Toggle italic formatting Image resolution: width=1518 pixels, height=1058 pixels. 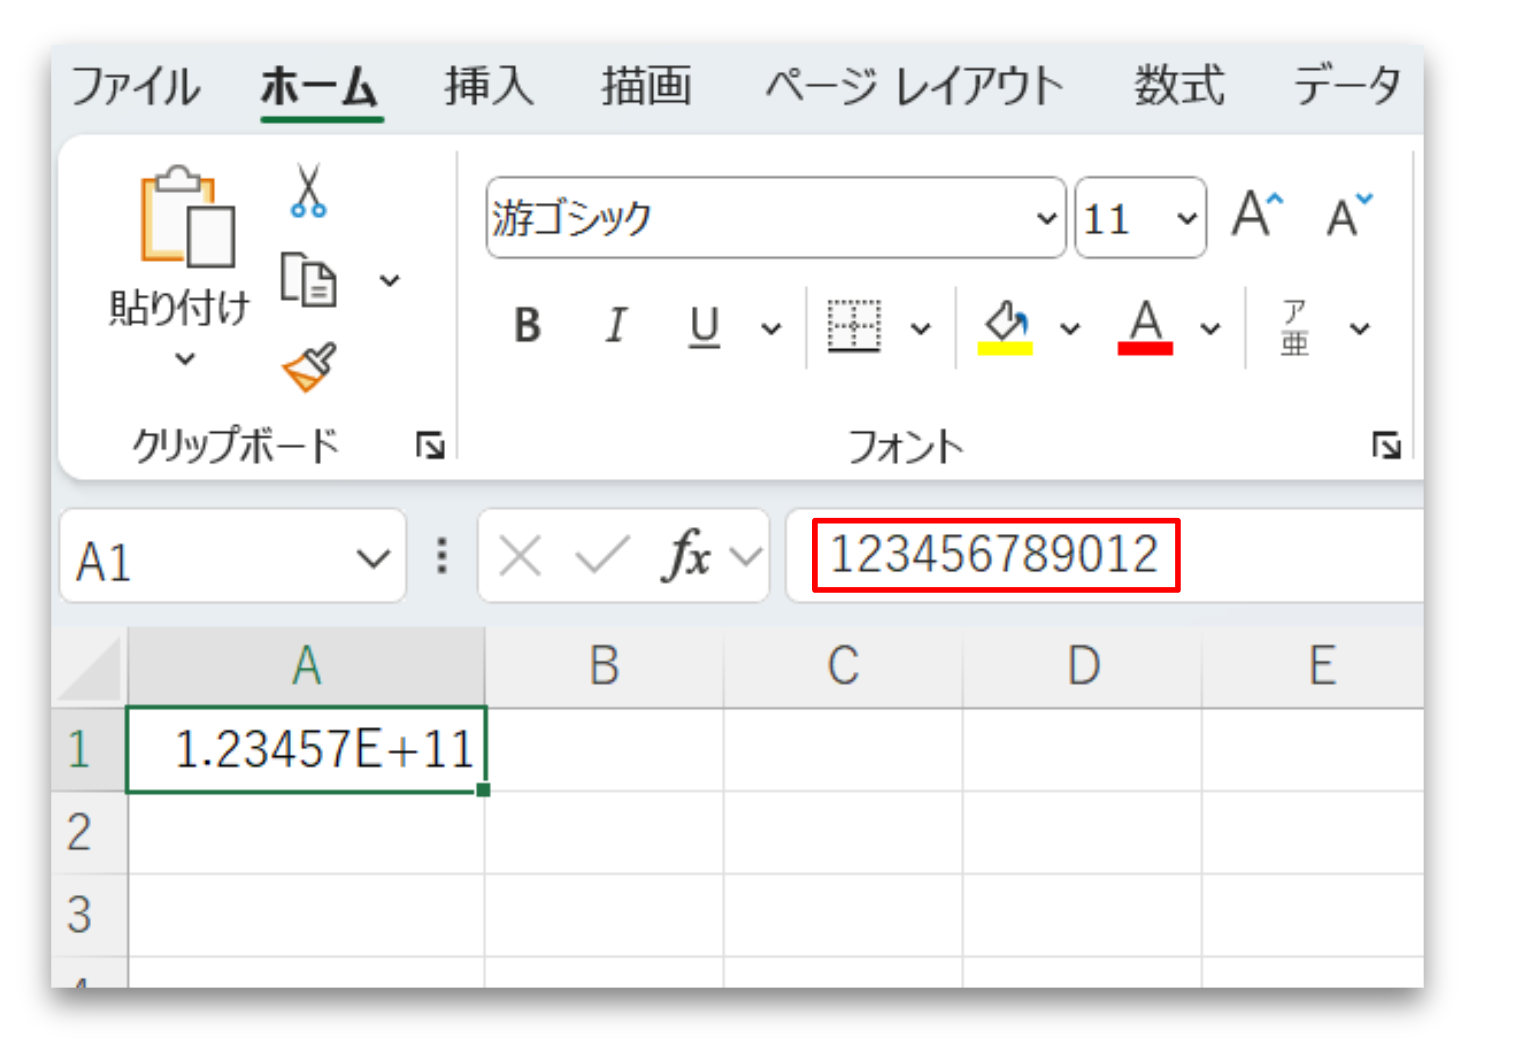click(x=616, y=326)
